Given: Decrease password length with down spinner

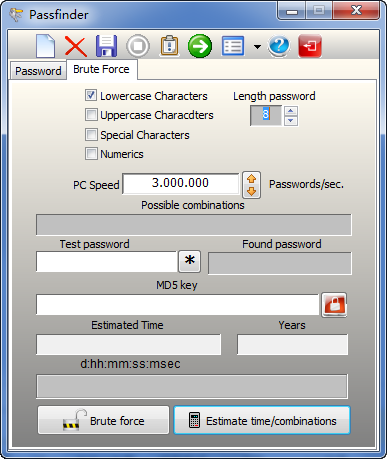Looking at the screenshot, I should coord(291,121).
